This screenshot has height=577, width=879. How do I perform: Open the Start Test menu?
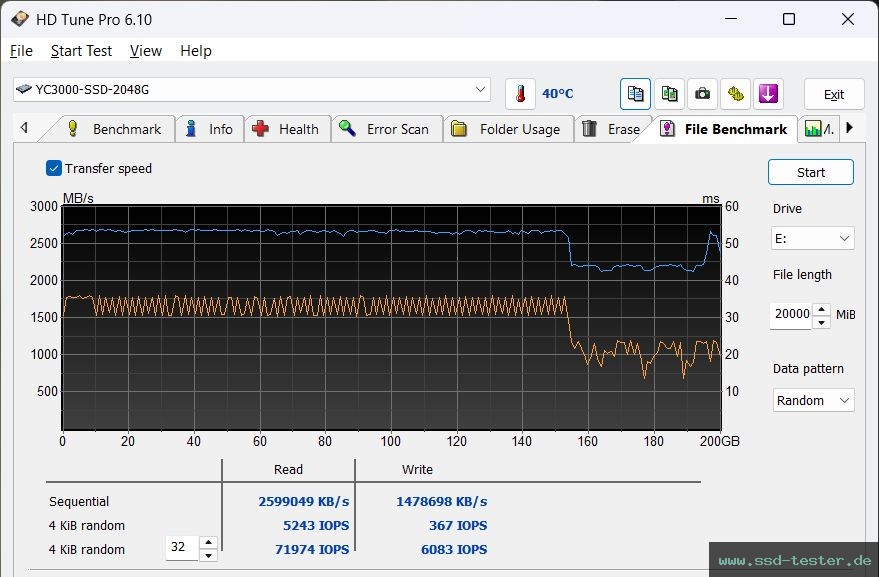point(81,50)
